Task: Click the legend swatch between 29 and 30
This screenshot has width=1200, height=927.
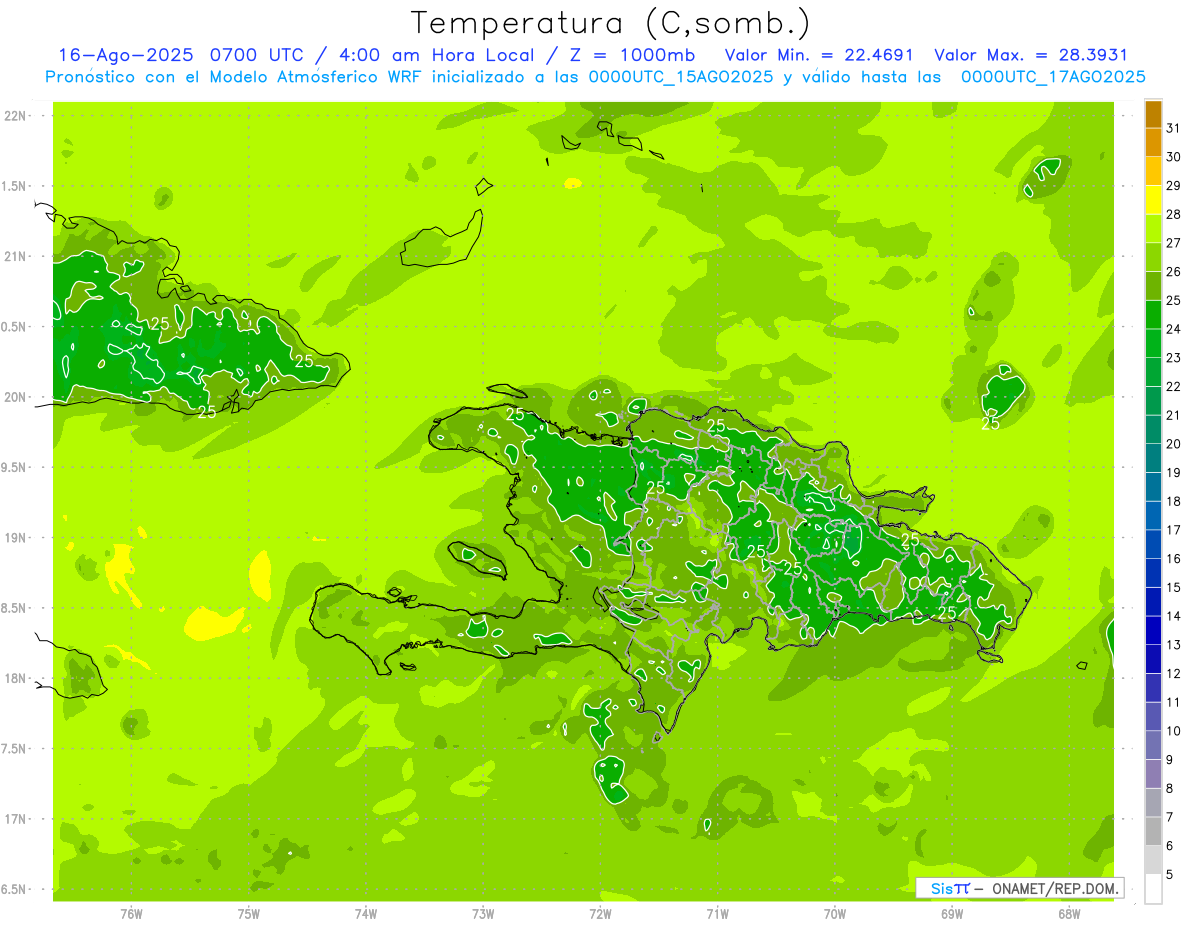Action: coord(1153,171)
